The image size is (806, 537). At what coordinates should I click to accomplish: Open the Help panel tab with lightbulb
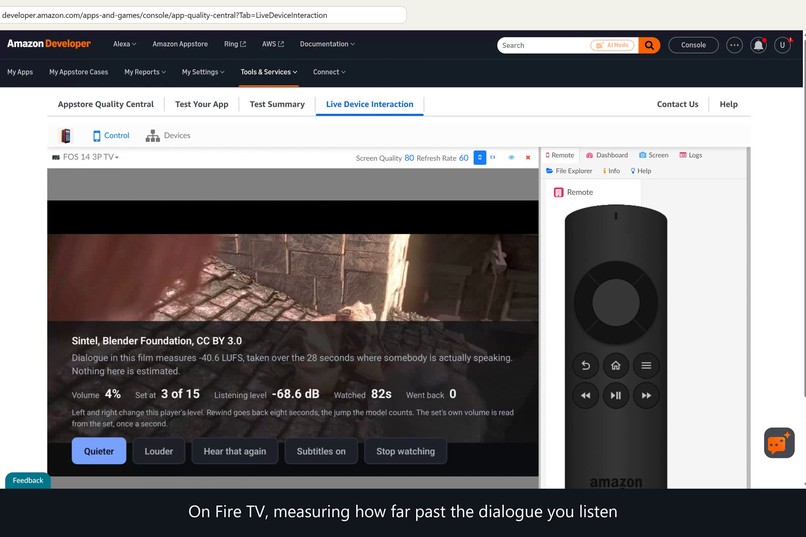pyautogui.click(x=641, y=171)
